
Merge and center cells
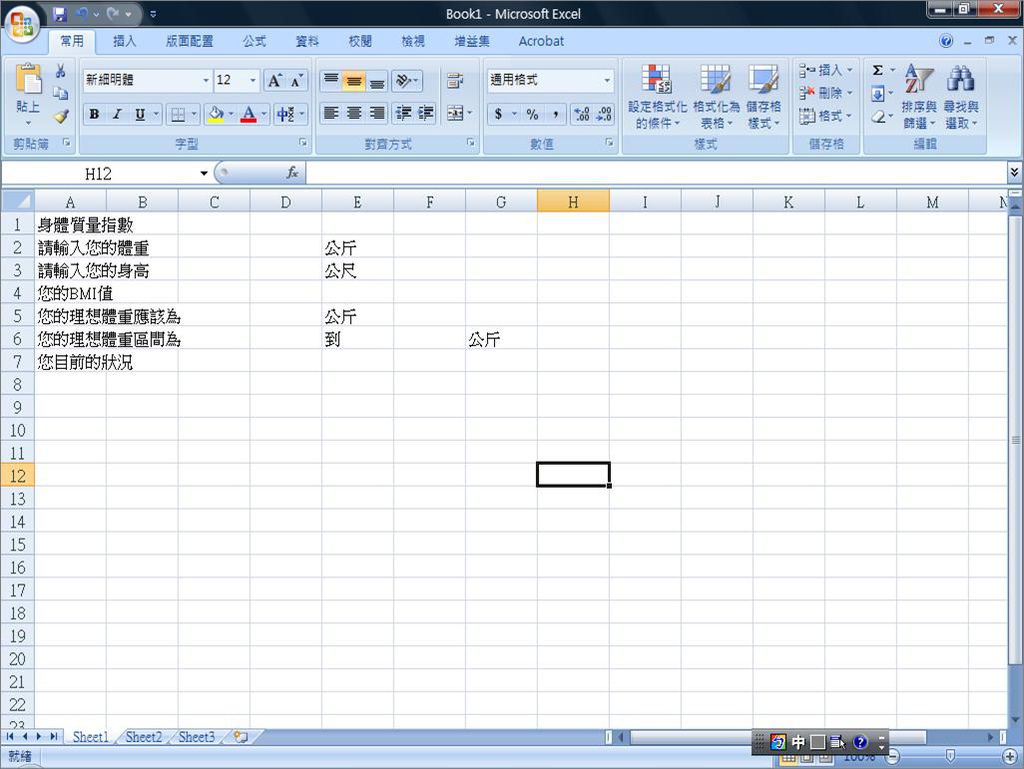[455, 114]
